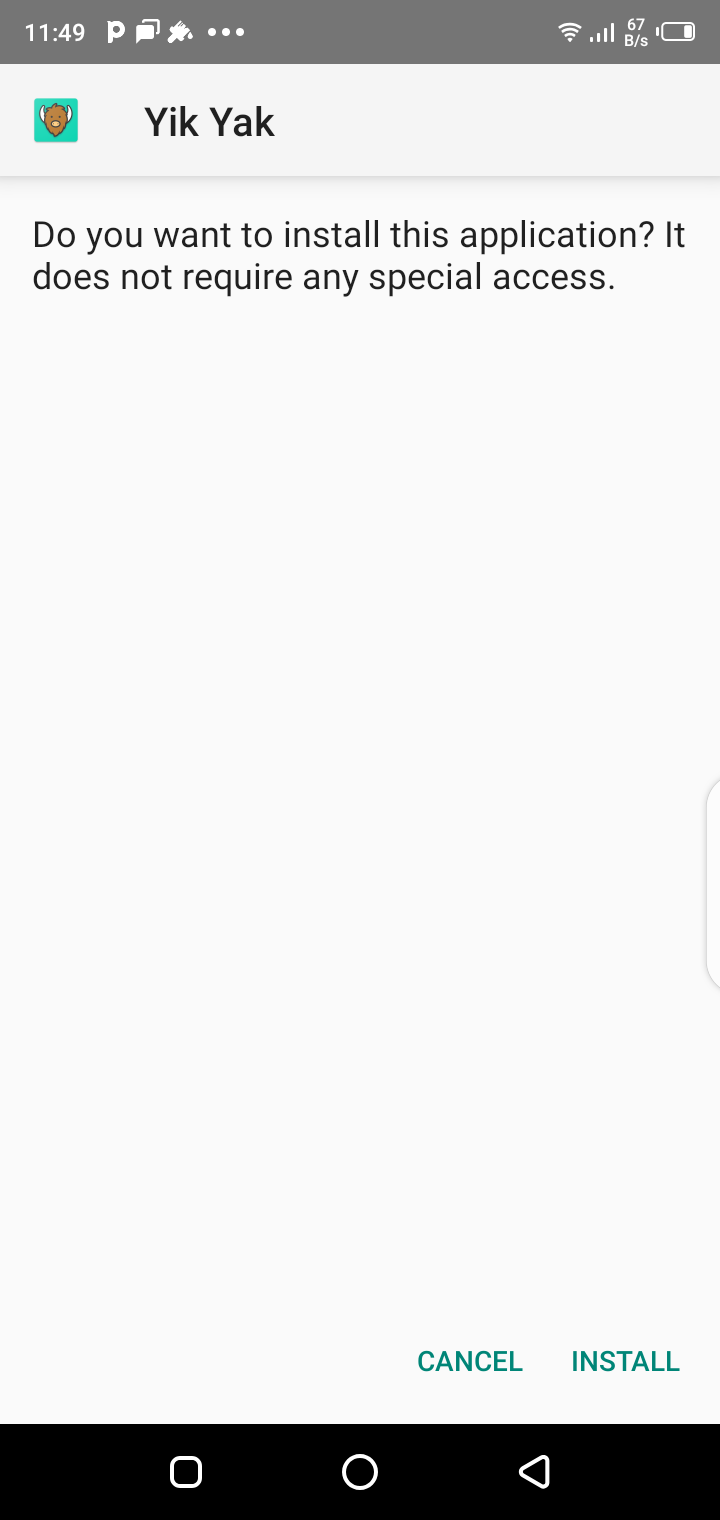
Task: Tap the chat bubbles notification icon
Action: (147, 32)
